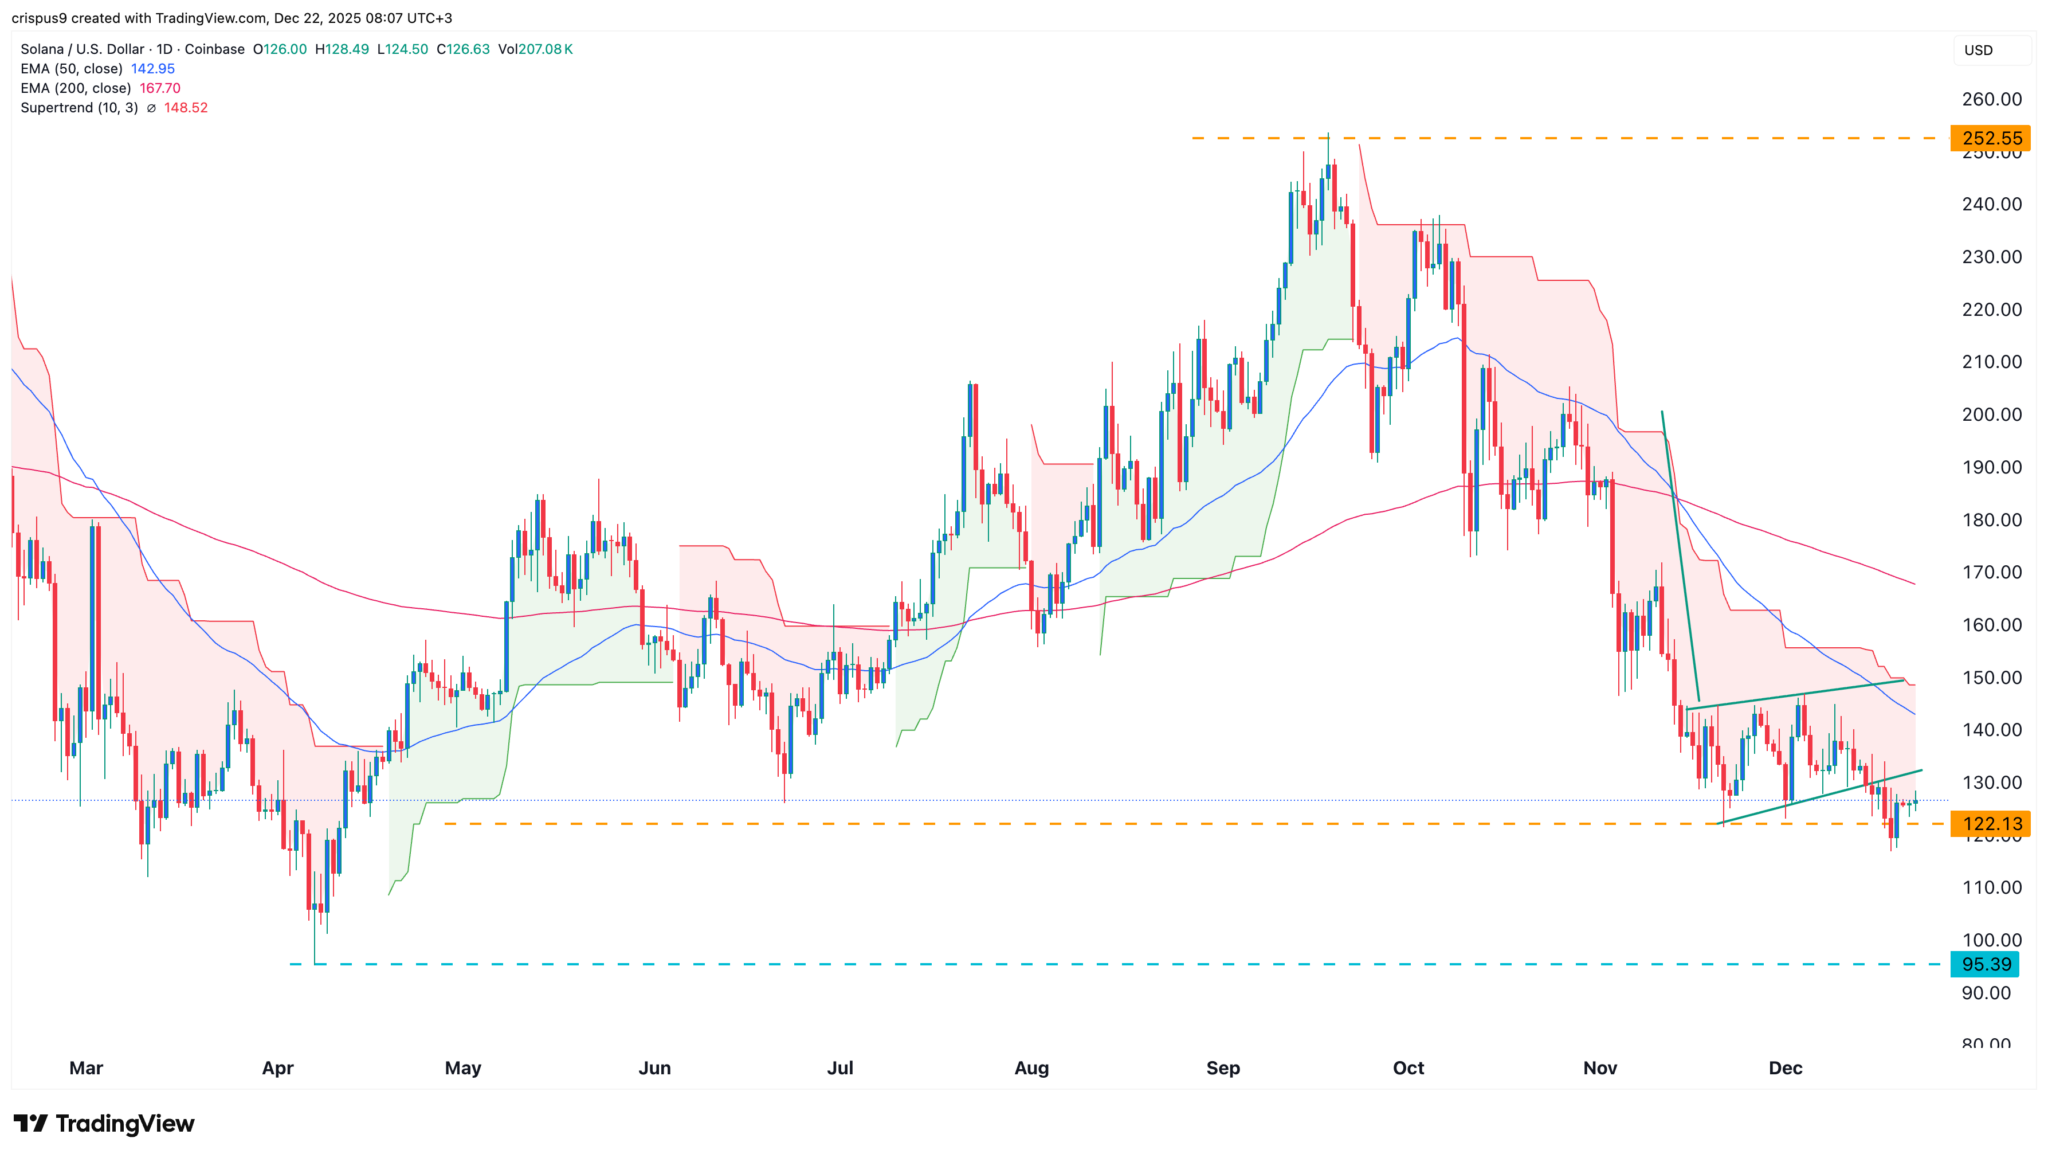Screen dimensions: 2048x1158
Task: Click the TradingView logo icon
Action: (x=30, y=1124)
